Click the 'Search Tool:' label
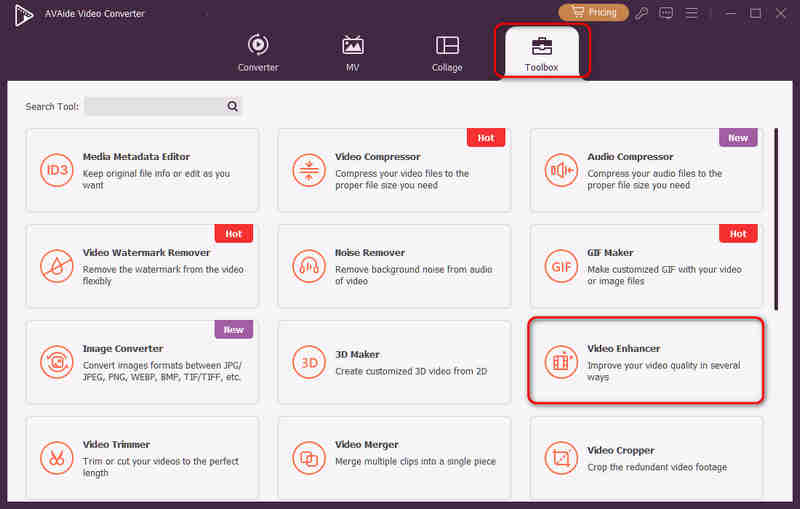800x509 pixels. click(x=52, y=107)
